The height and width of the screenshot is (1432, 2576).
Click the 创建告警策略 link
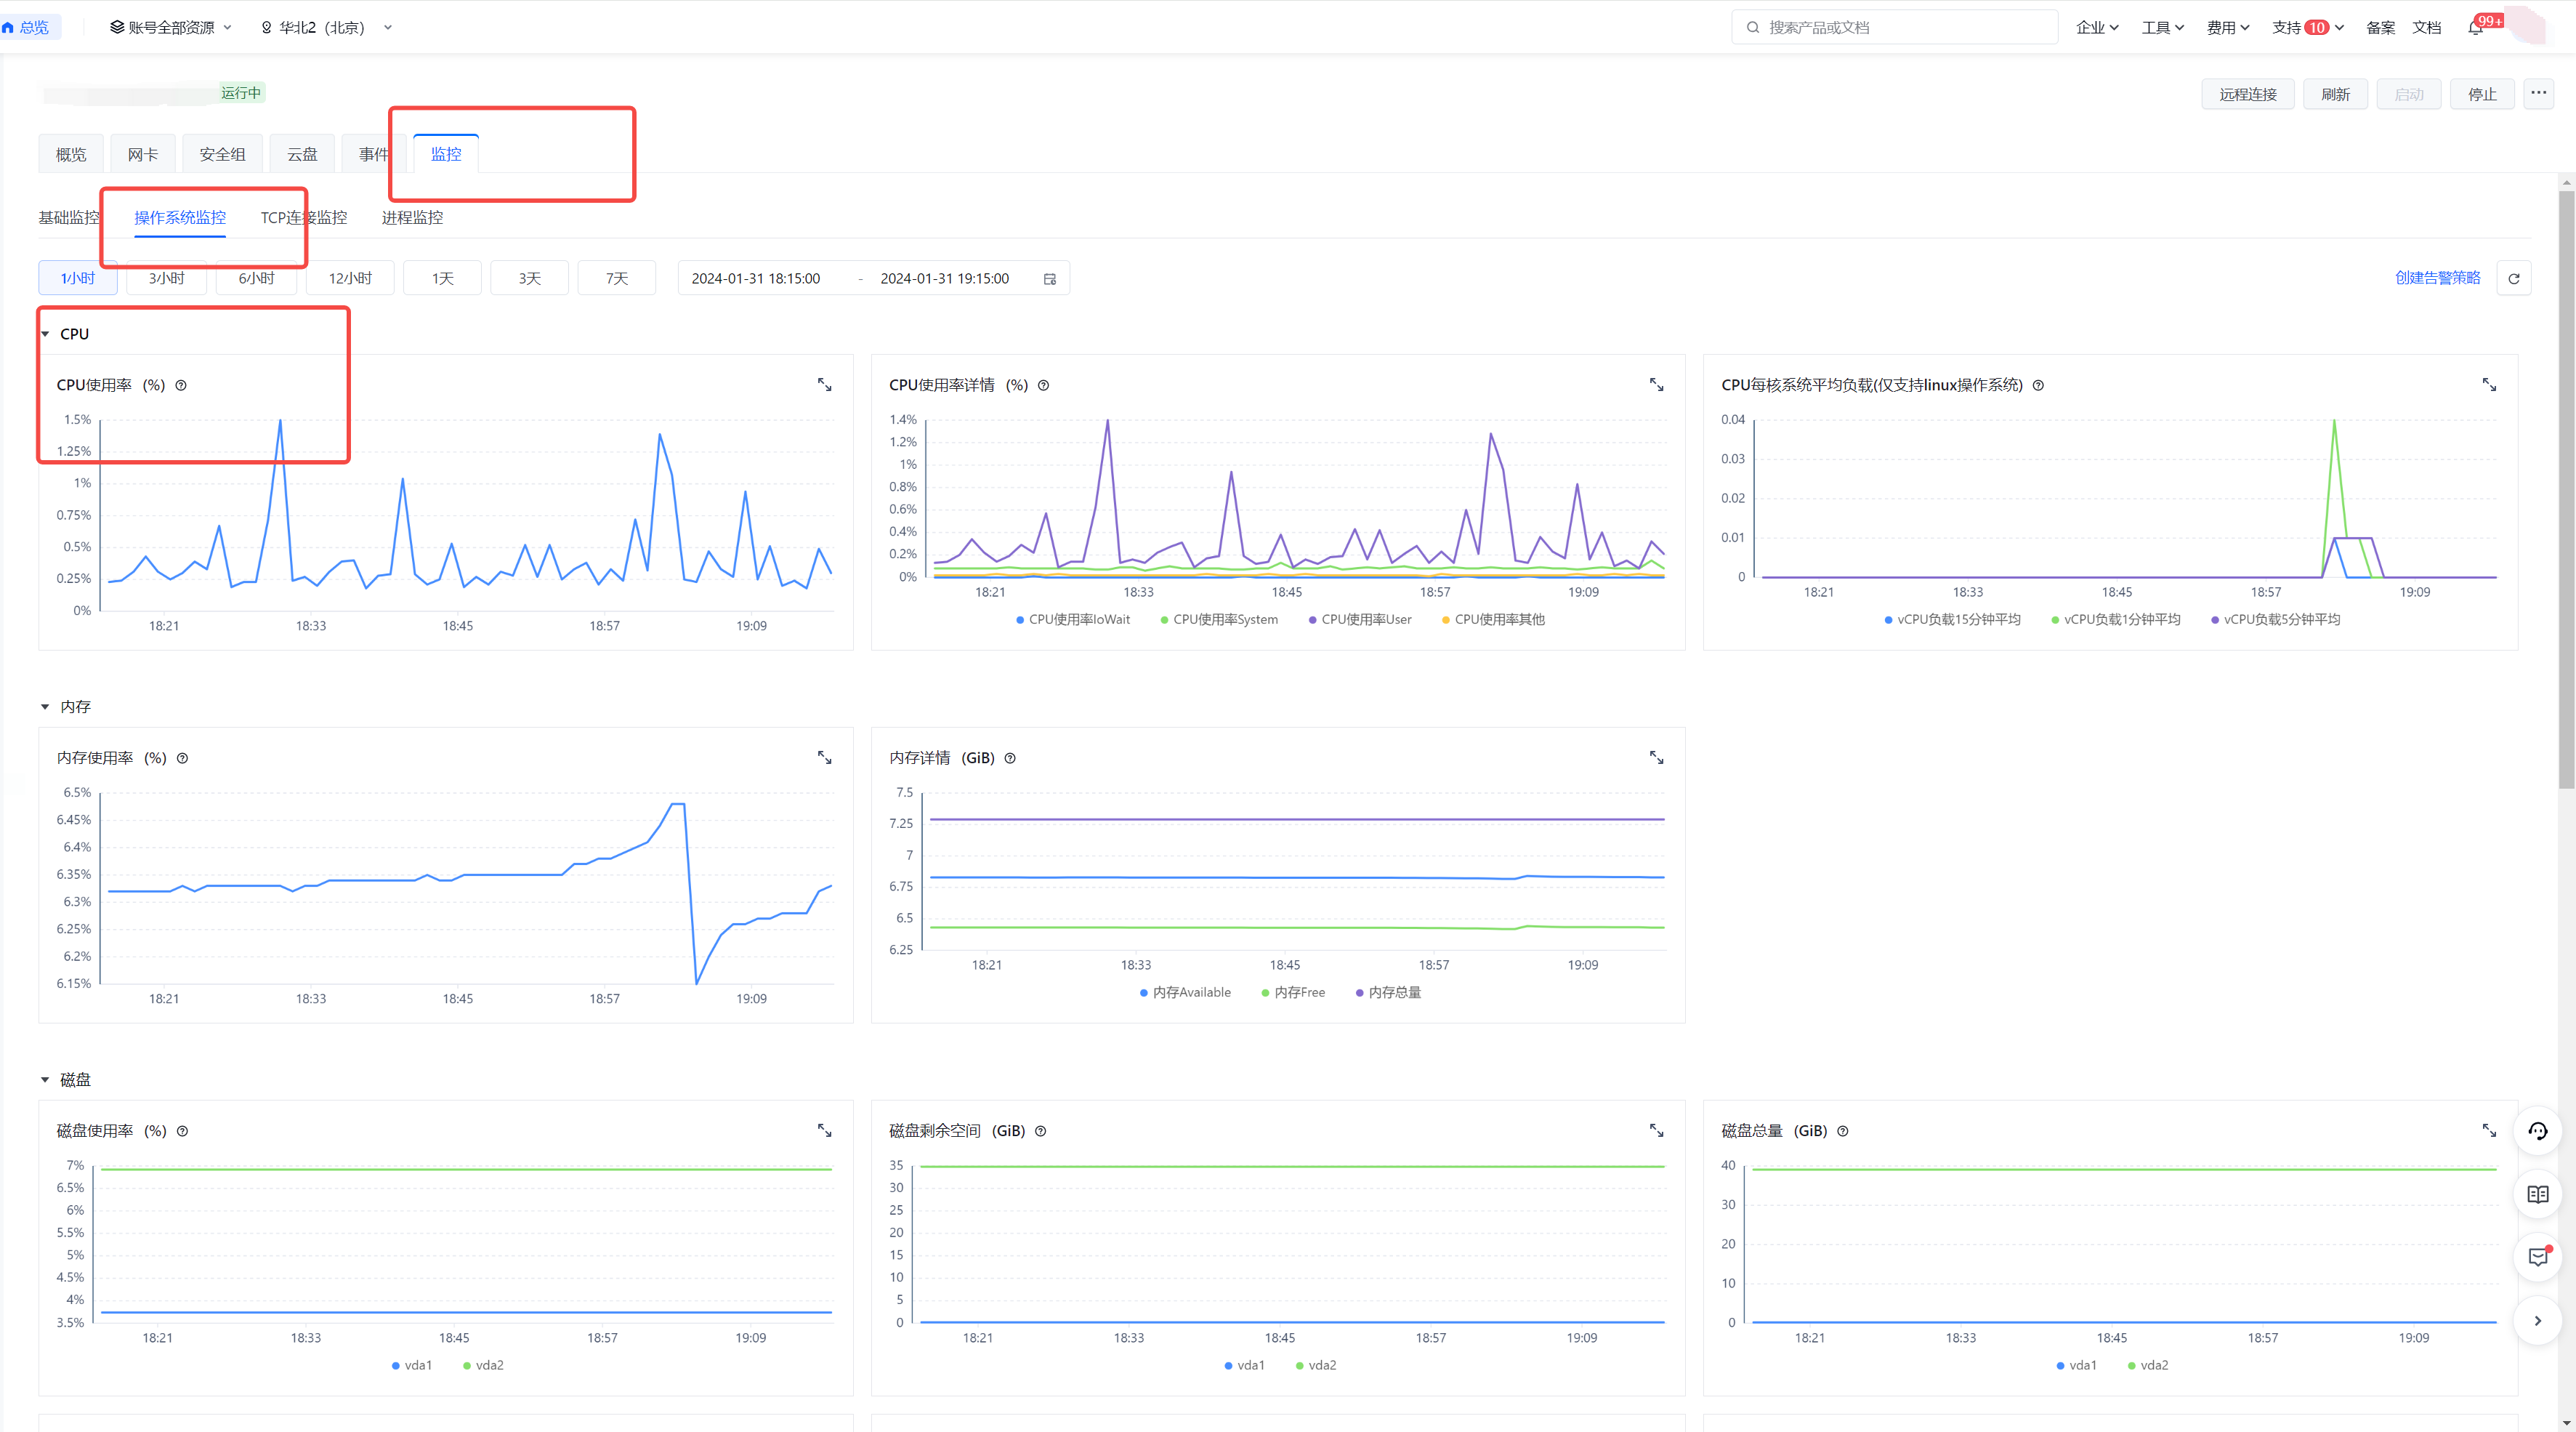point(2437,278)
